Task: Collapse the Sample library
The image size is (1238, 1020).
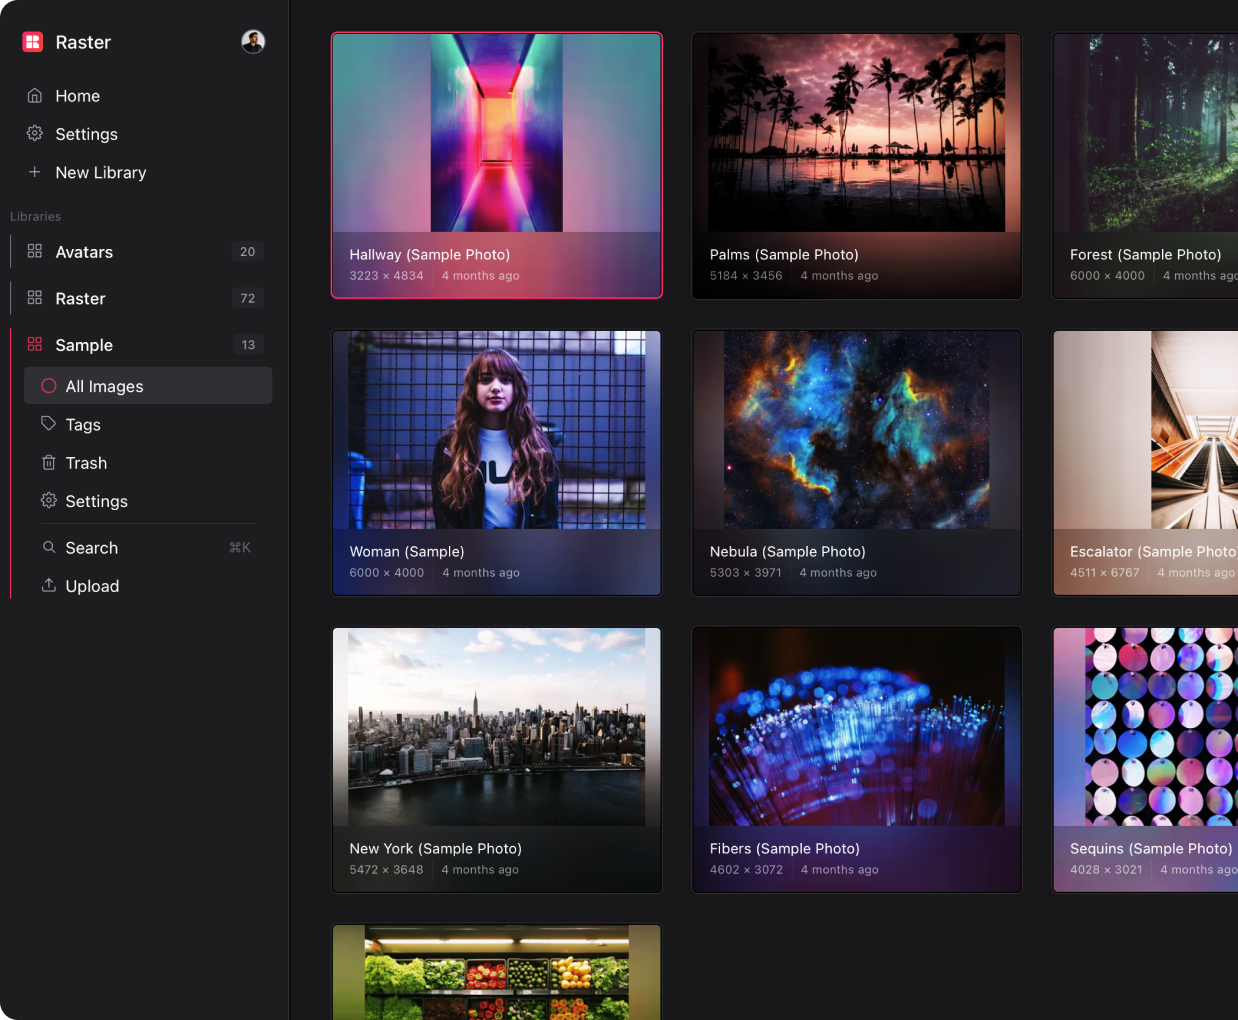Action: click(84, 345)
